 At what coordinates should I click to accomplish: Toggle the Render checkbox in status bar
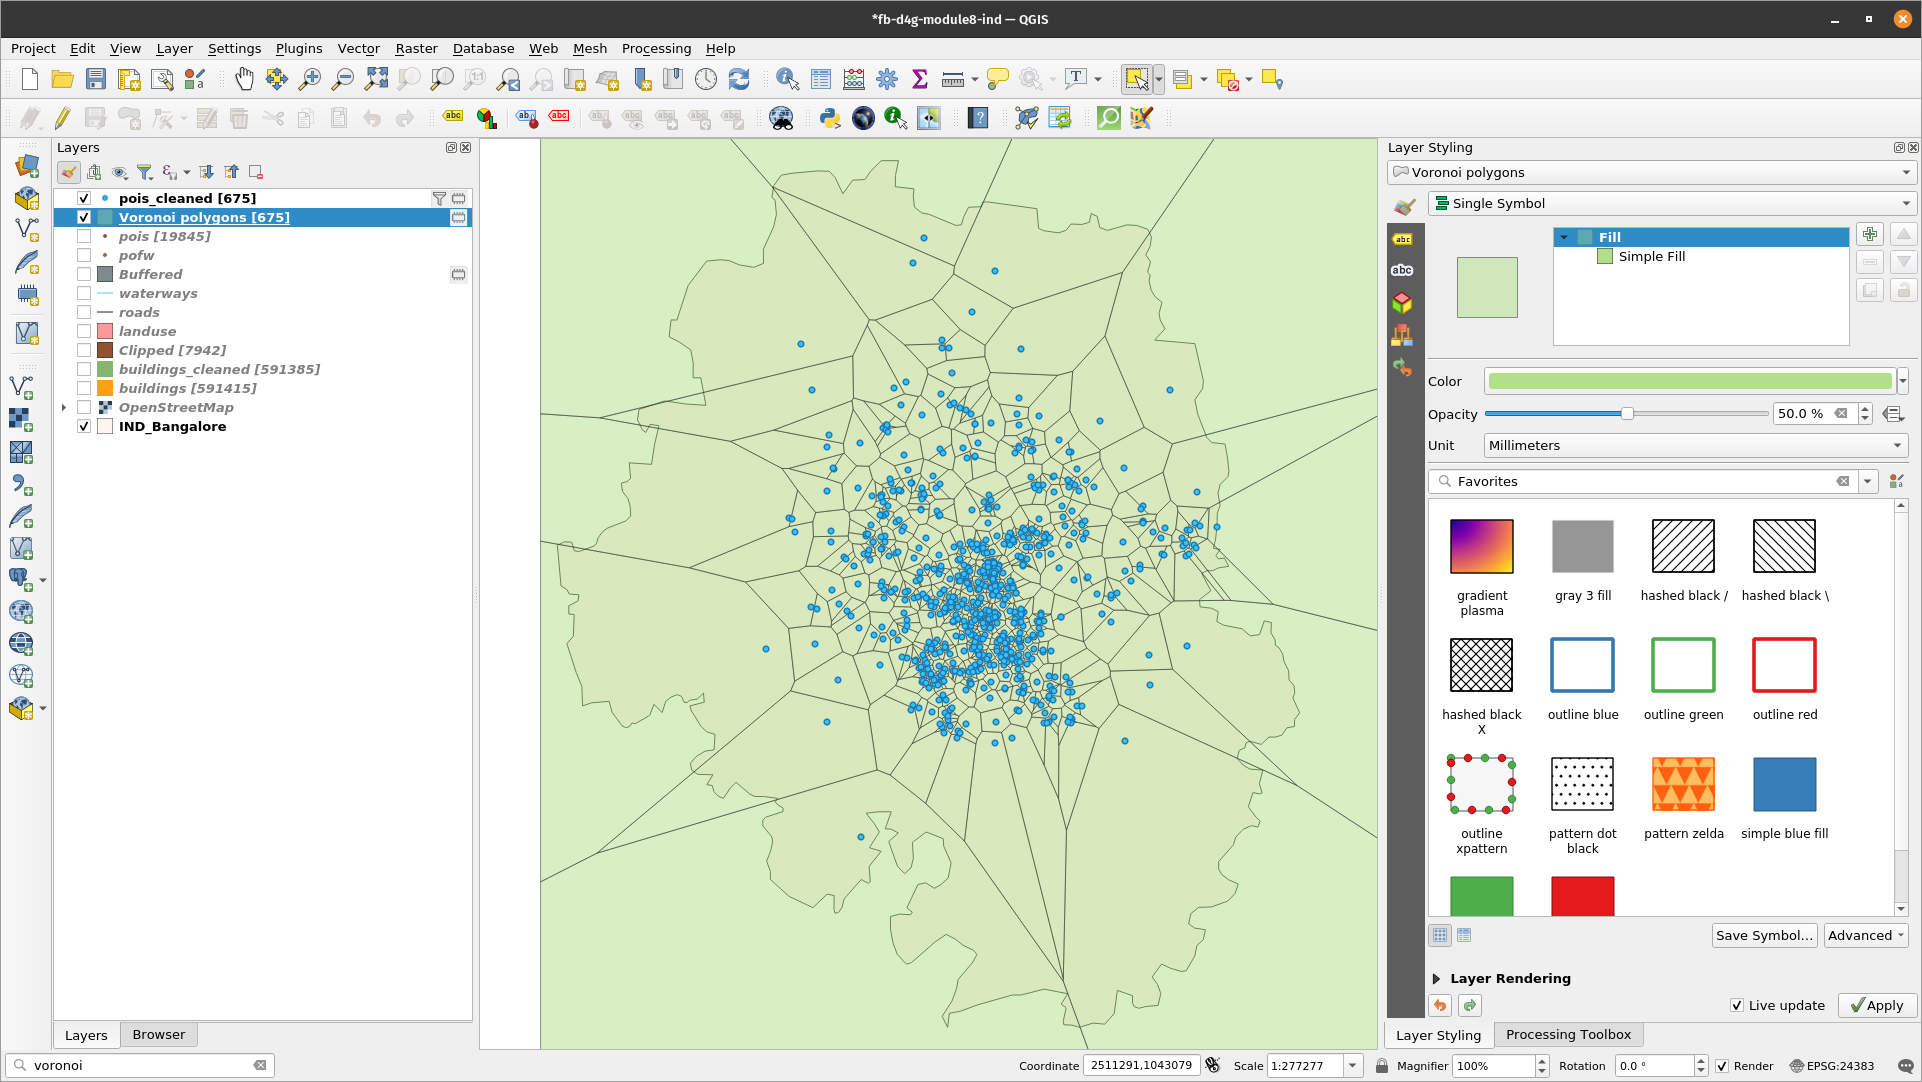[1722, 1066]
